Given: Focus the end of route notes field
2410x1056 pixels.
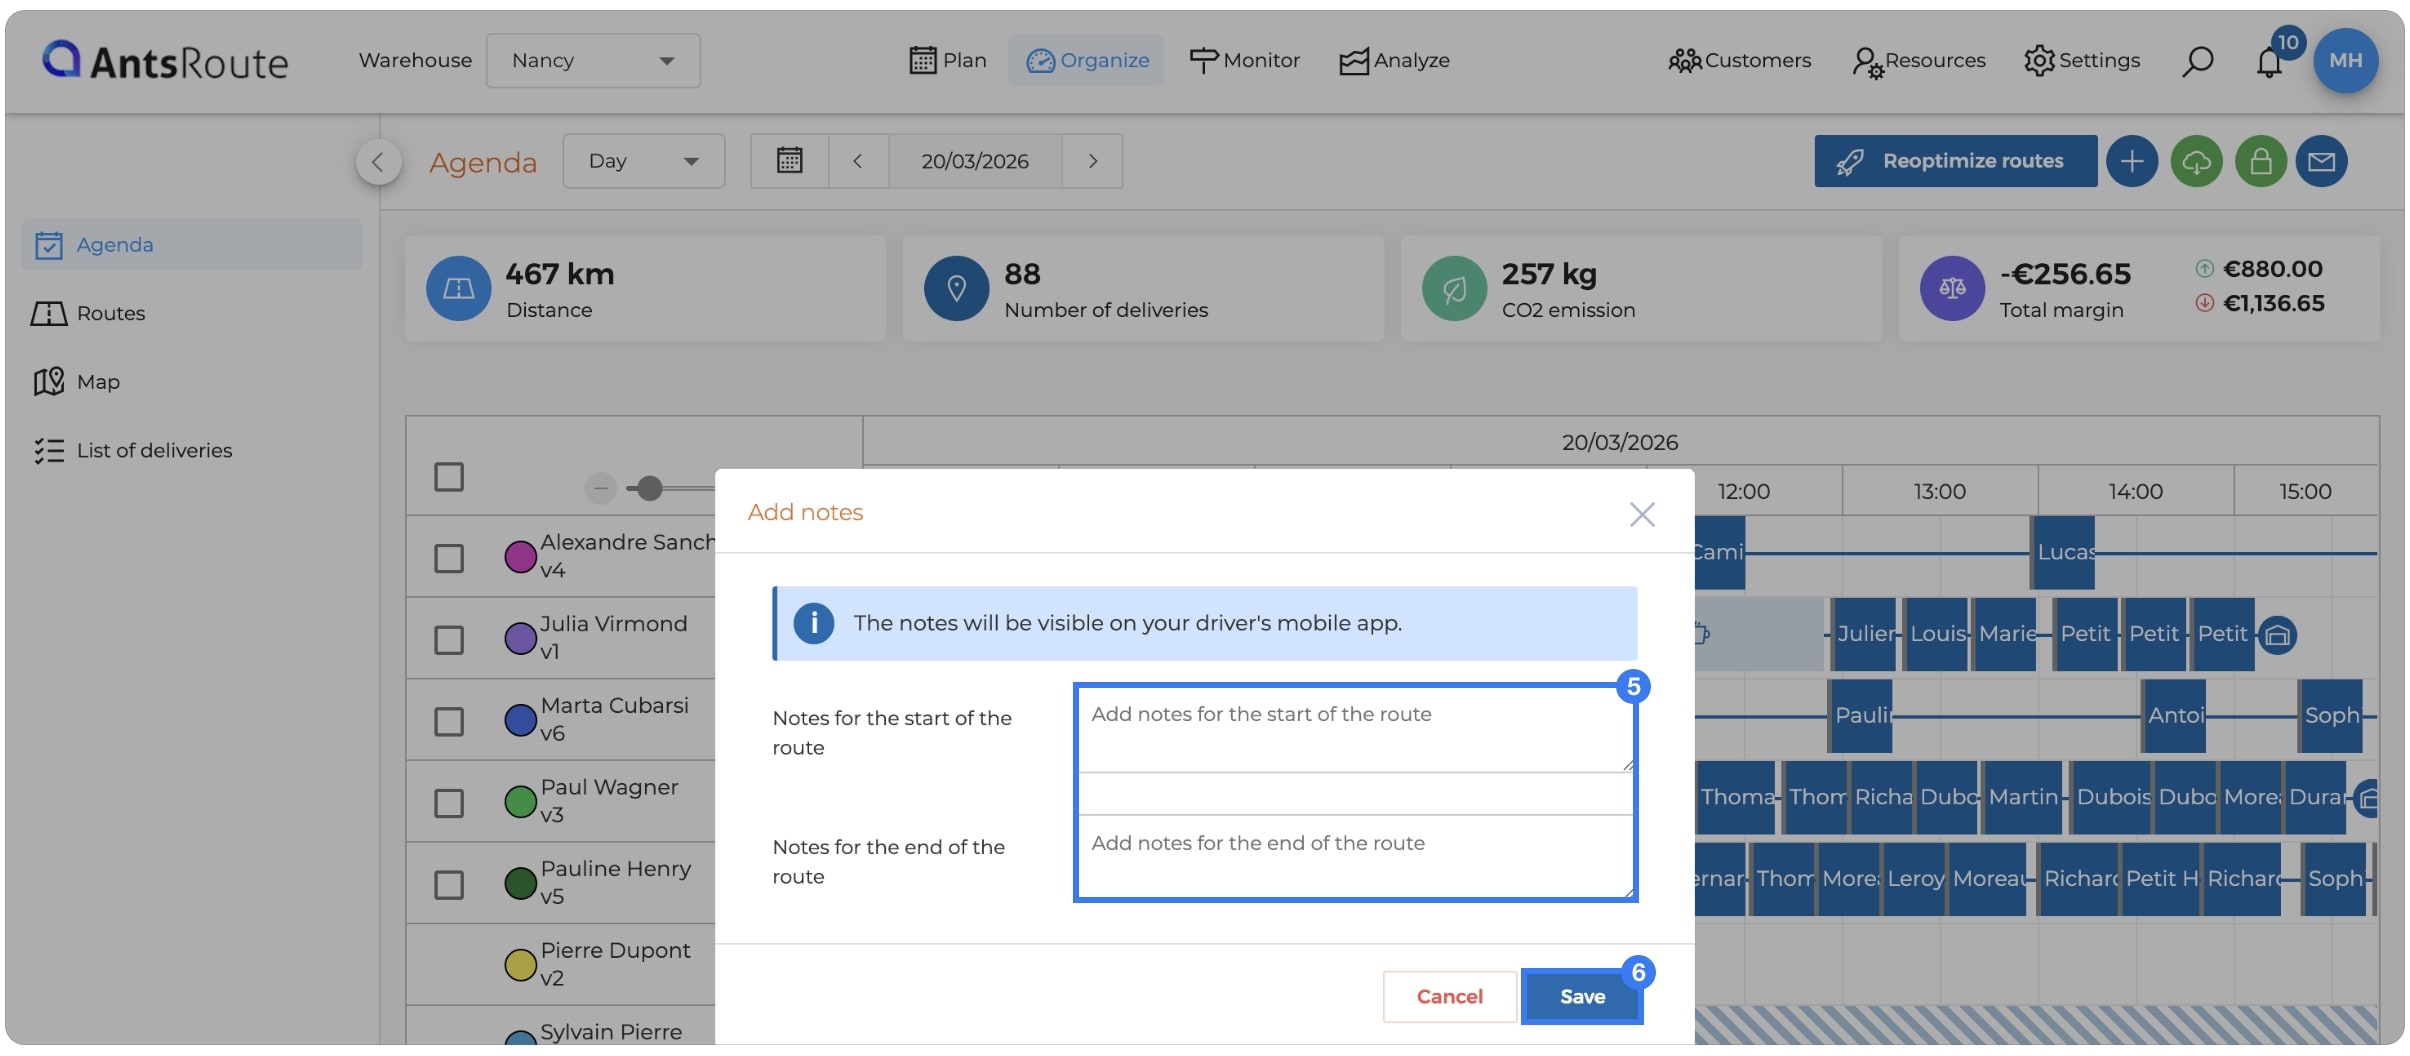Looking at the screenshot, I should 1355,857.
